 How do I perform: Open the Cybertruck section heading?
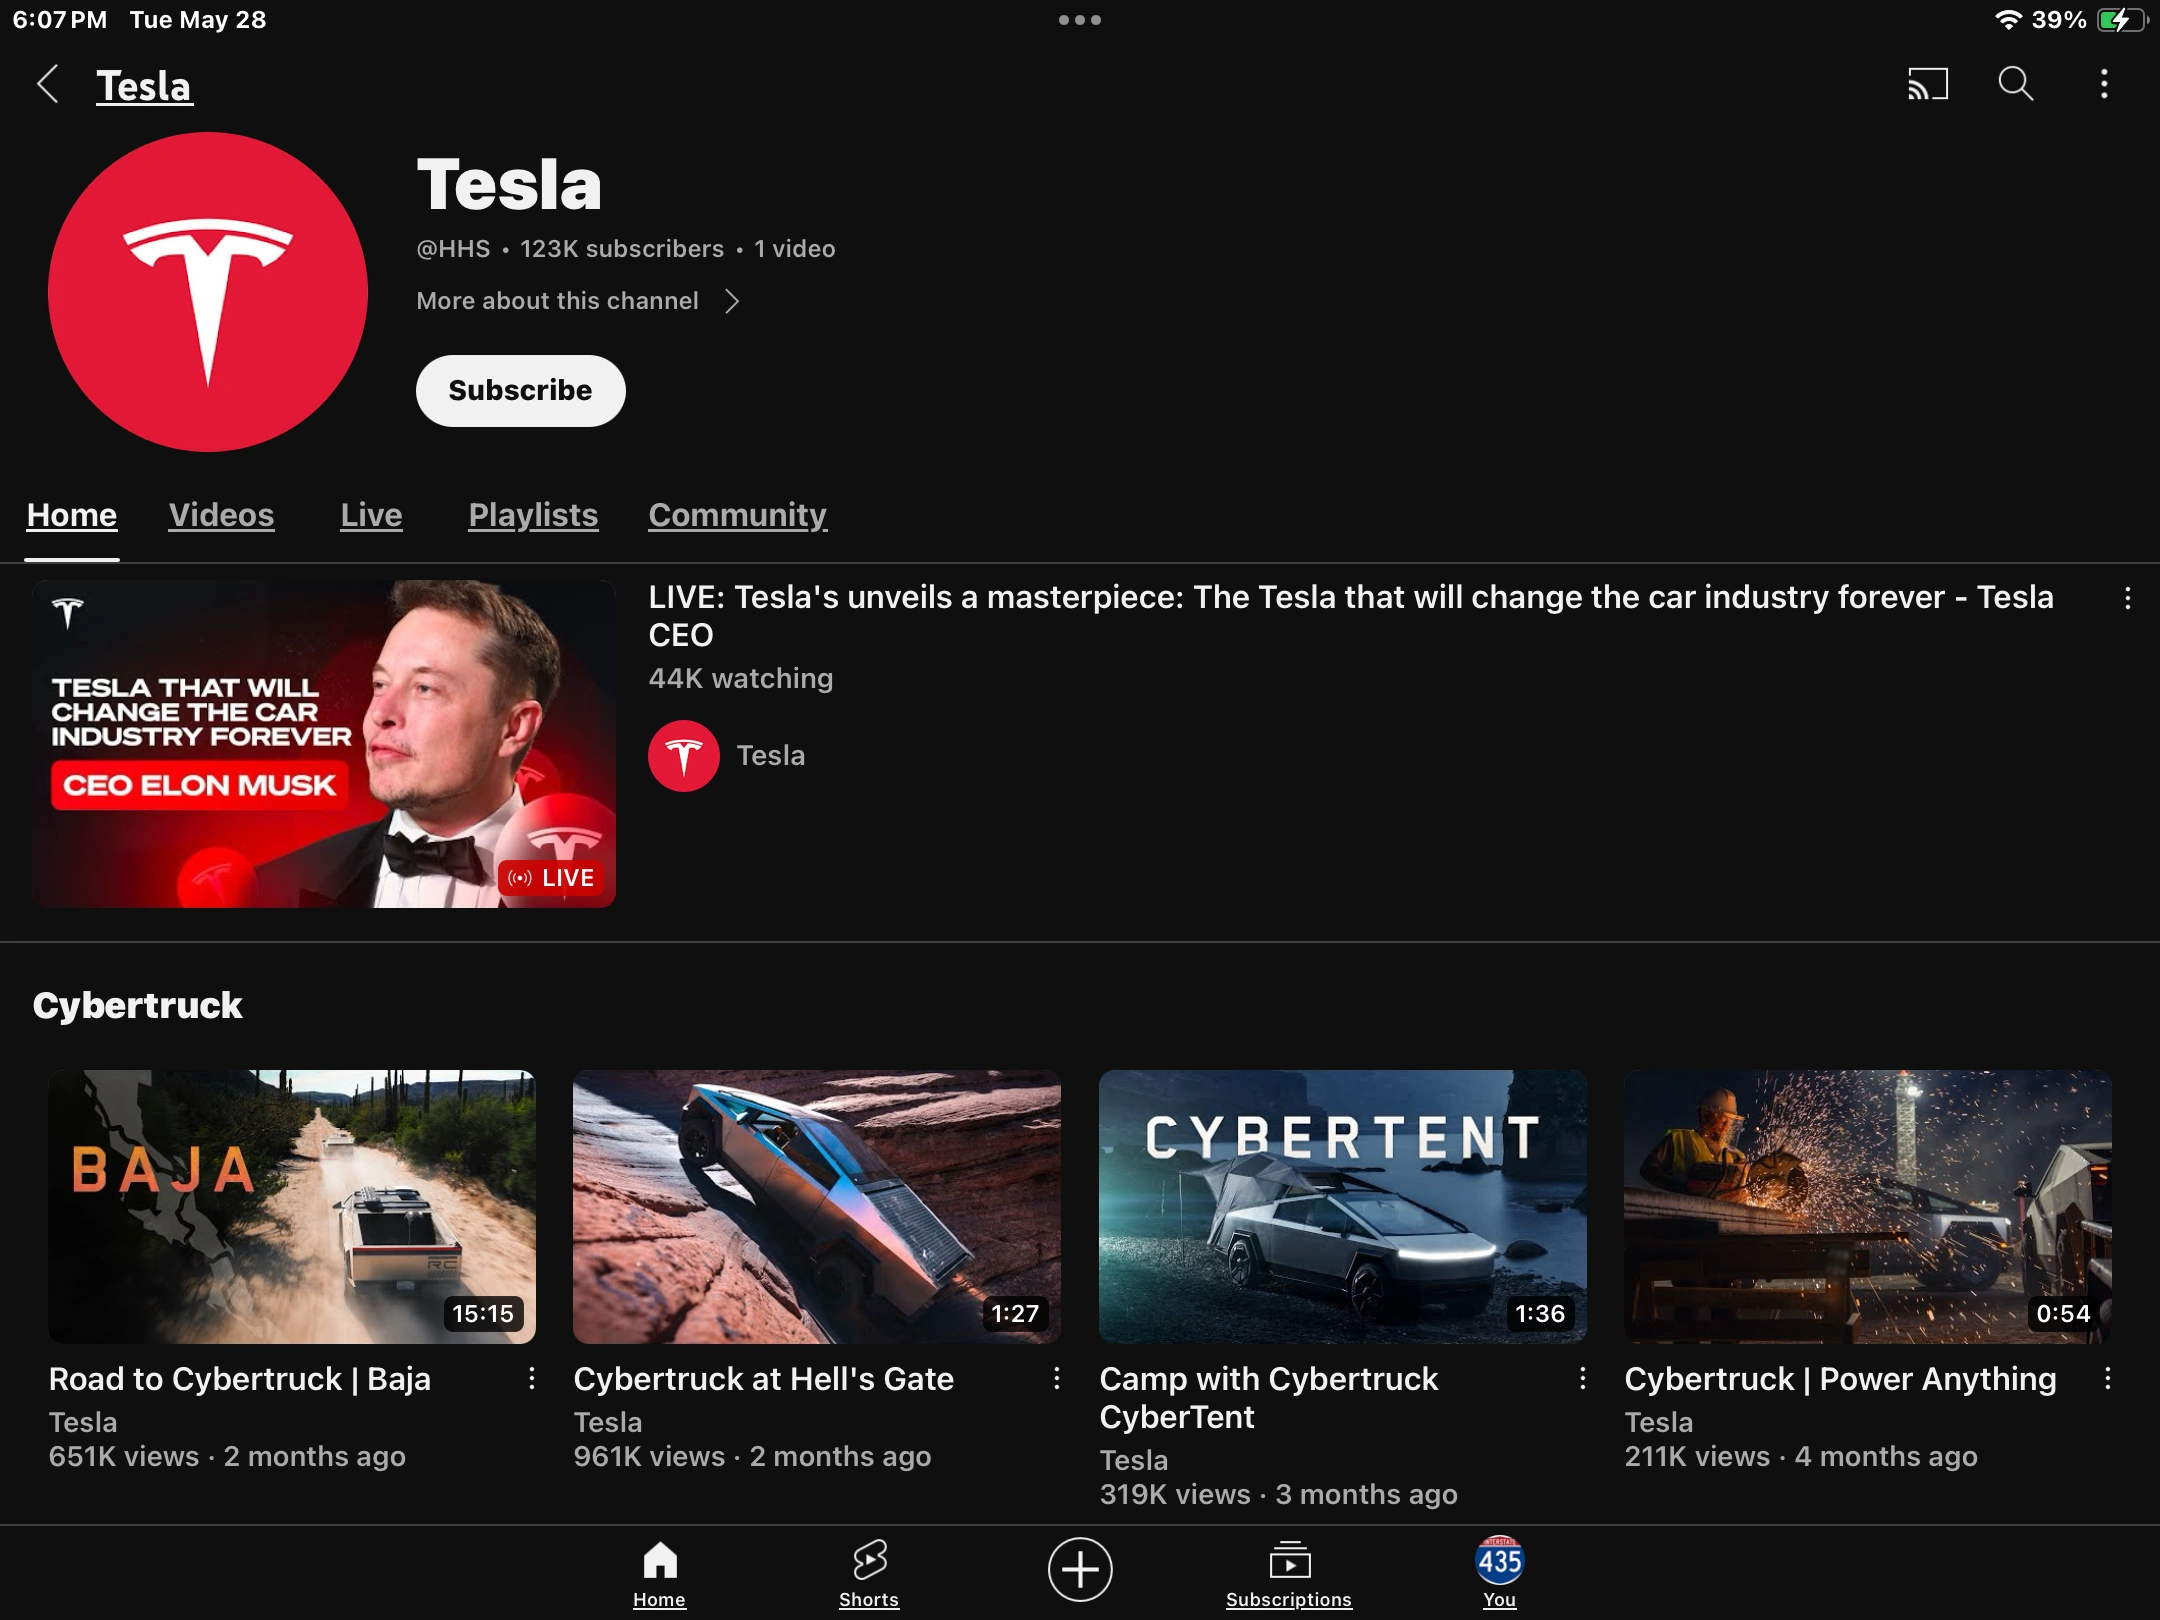coord(137,1005)
